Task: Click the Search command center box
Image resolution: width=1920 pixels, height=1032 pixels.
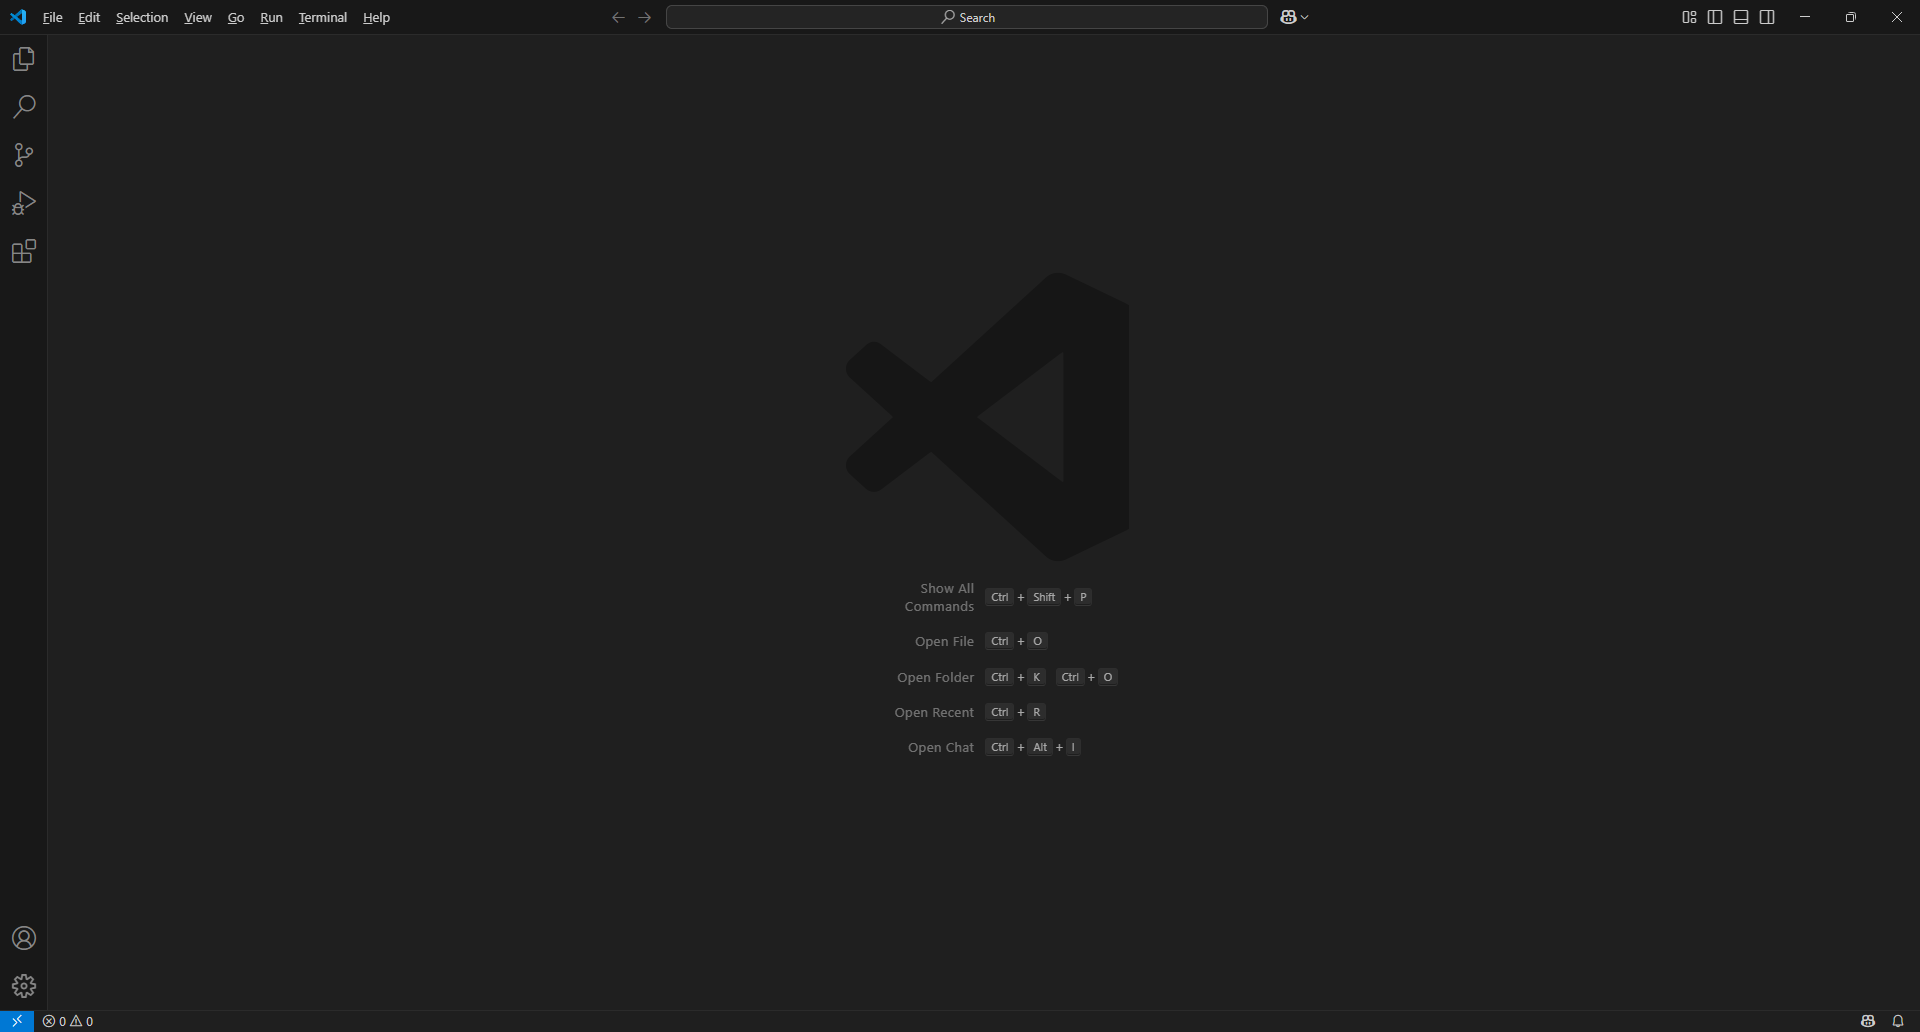Action: coord(967,17)
